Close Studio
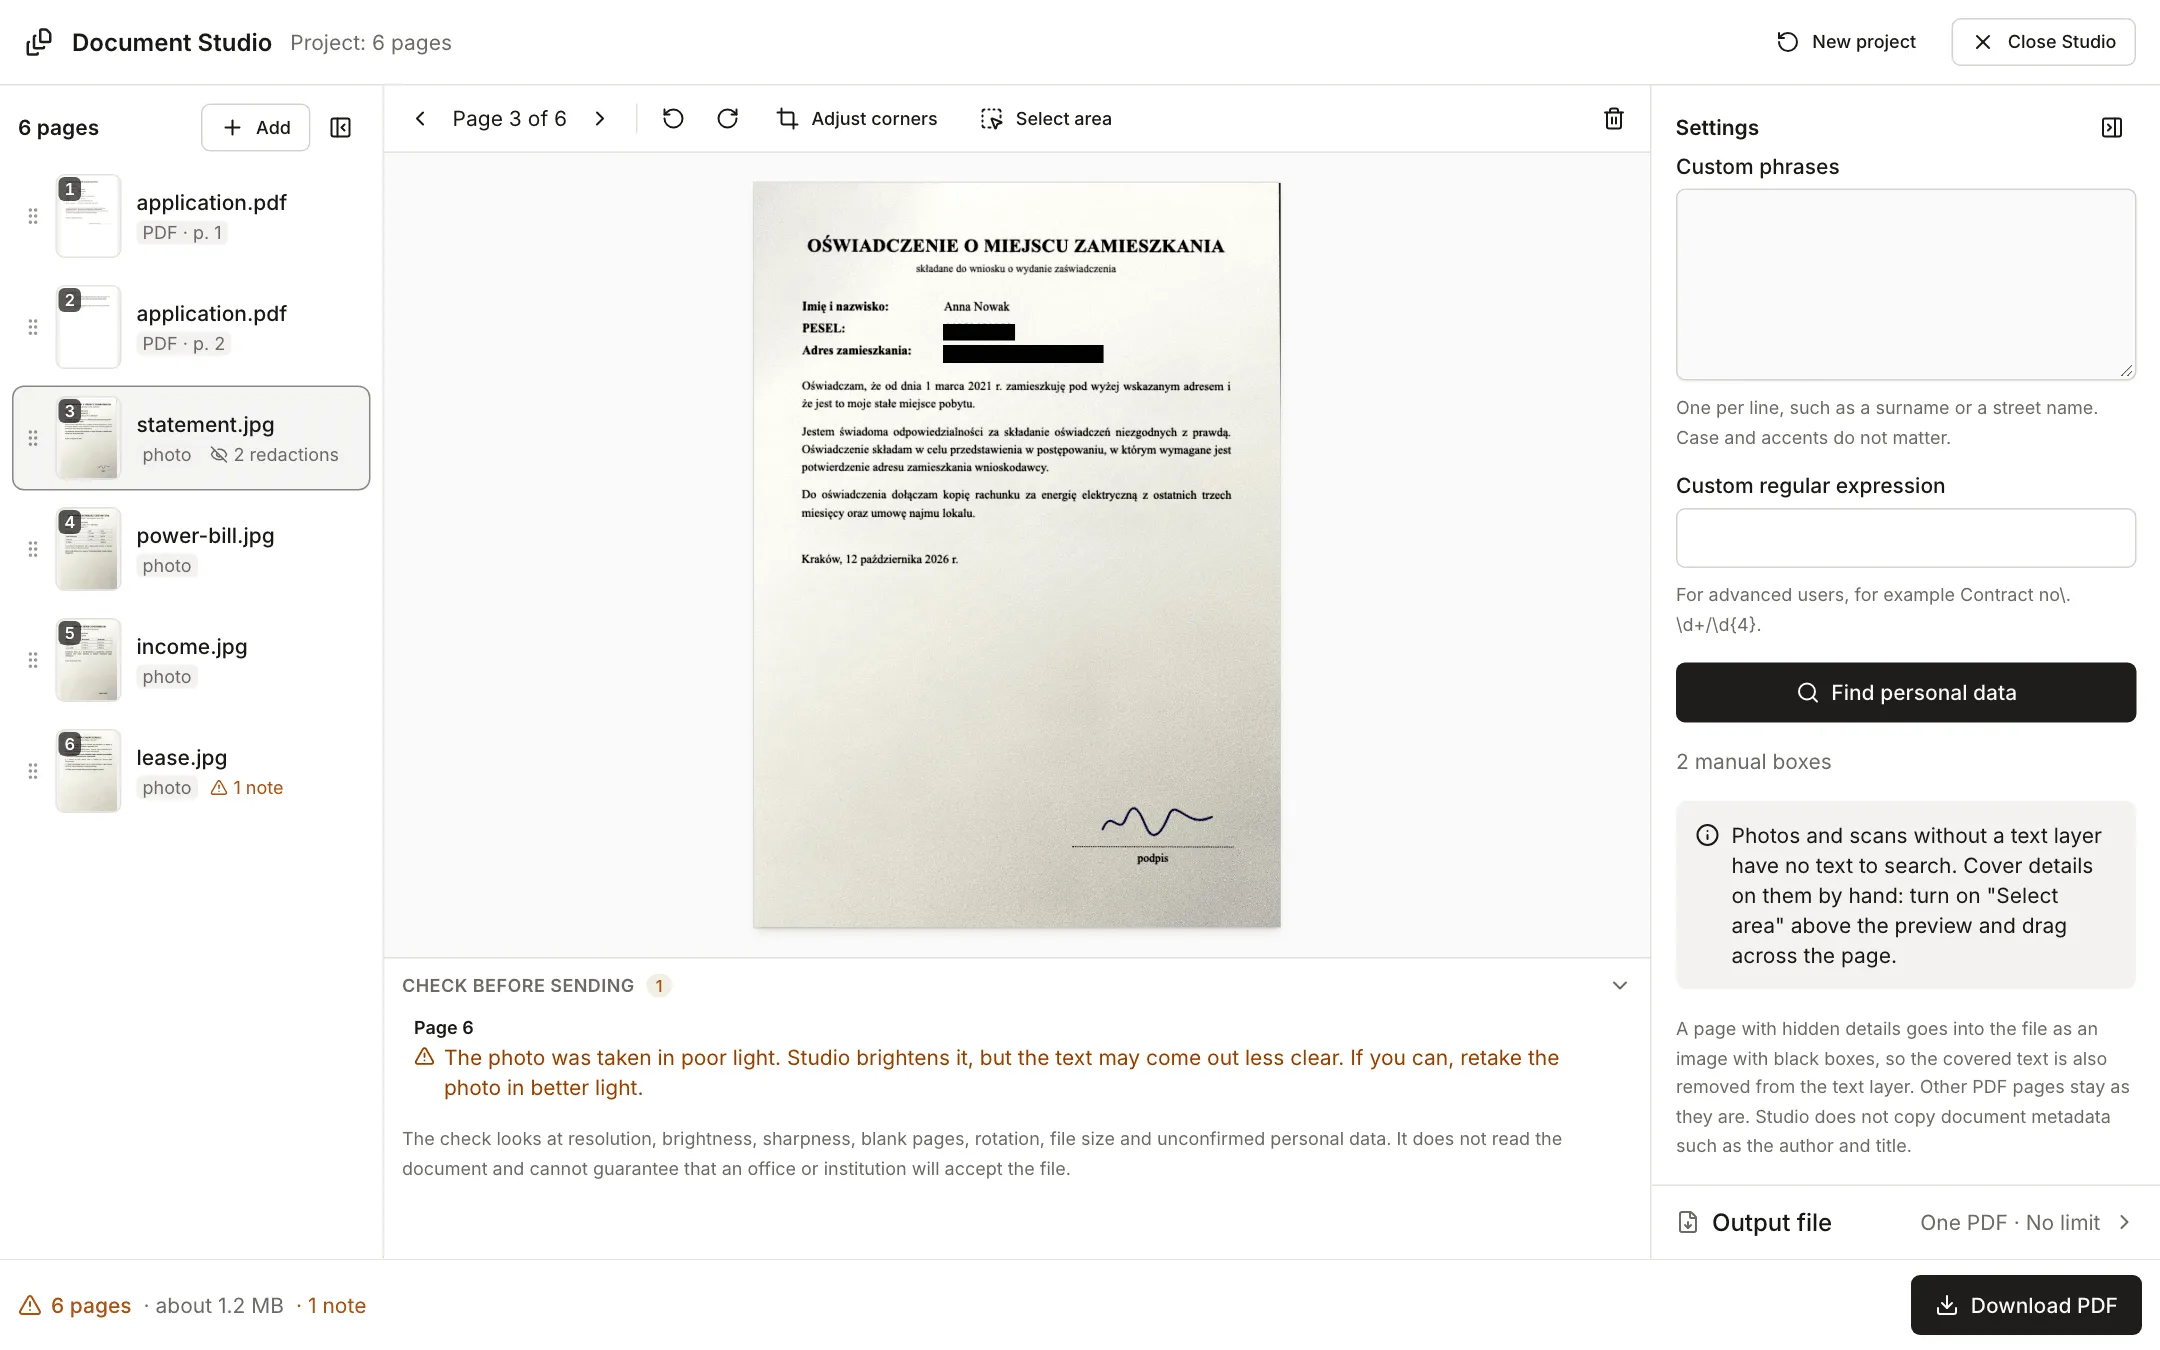 pyautogui.click(x=2044, y=42)
